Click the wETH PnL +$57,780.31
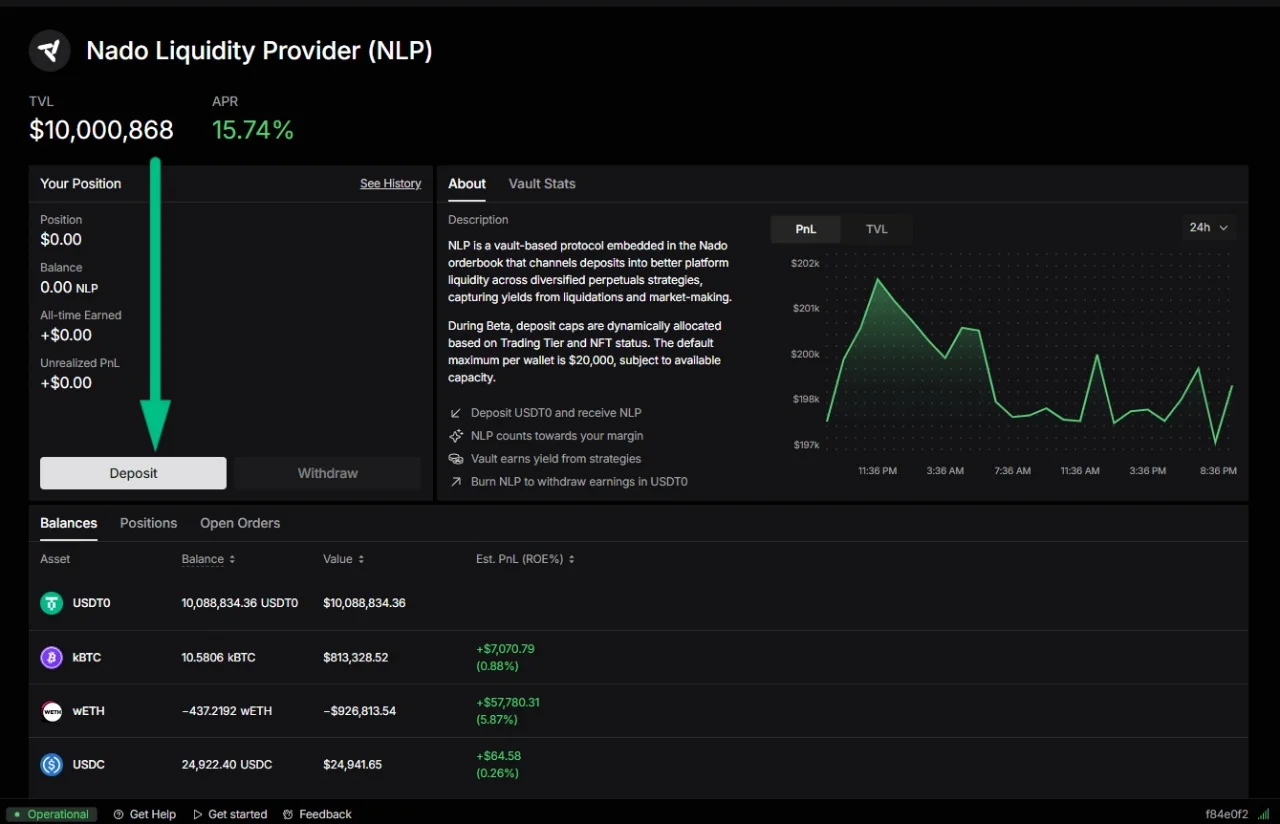Viewport: 1280px width, 824px height. [508, 702]
